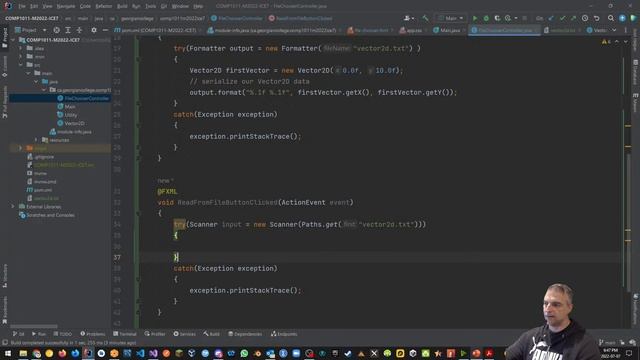Start debugging with the bug icon
Image resolution: width=640 pixels, height=360 pixels.
click(486, 18)
